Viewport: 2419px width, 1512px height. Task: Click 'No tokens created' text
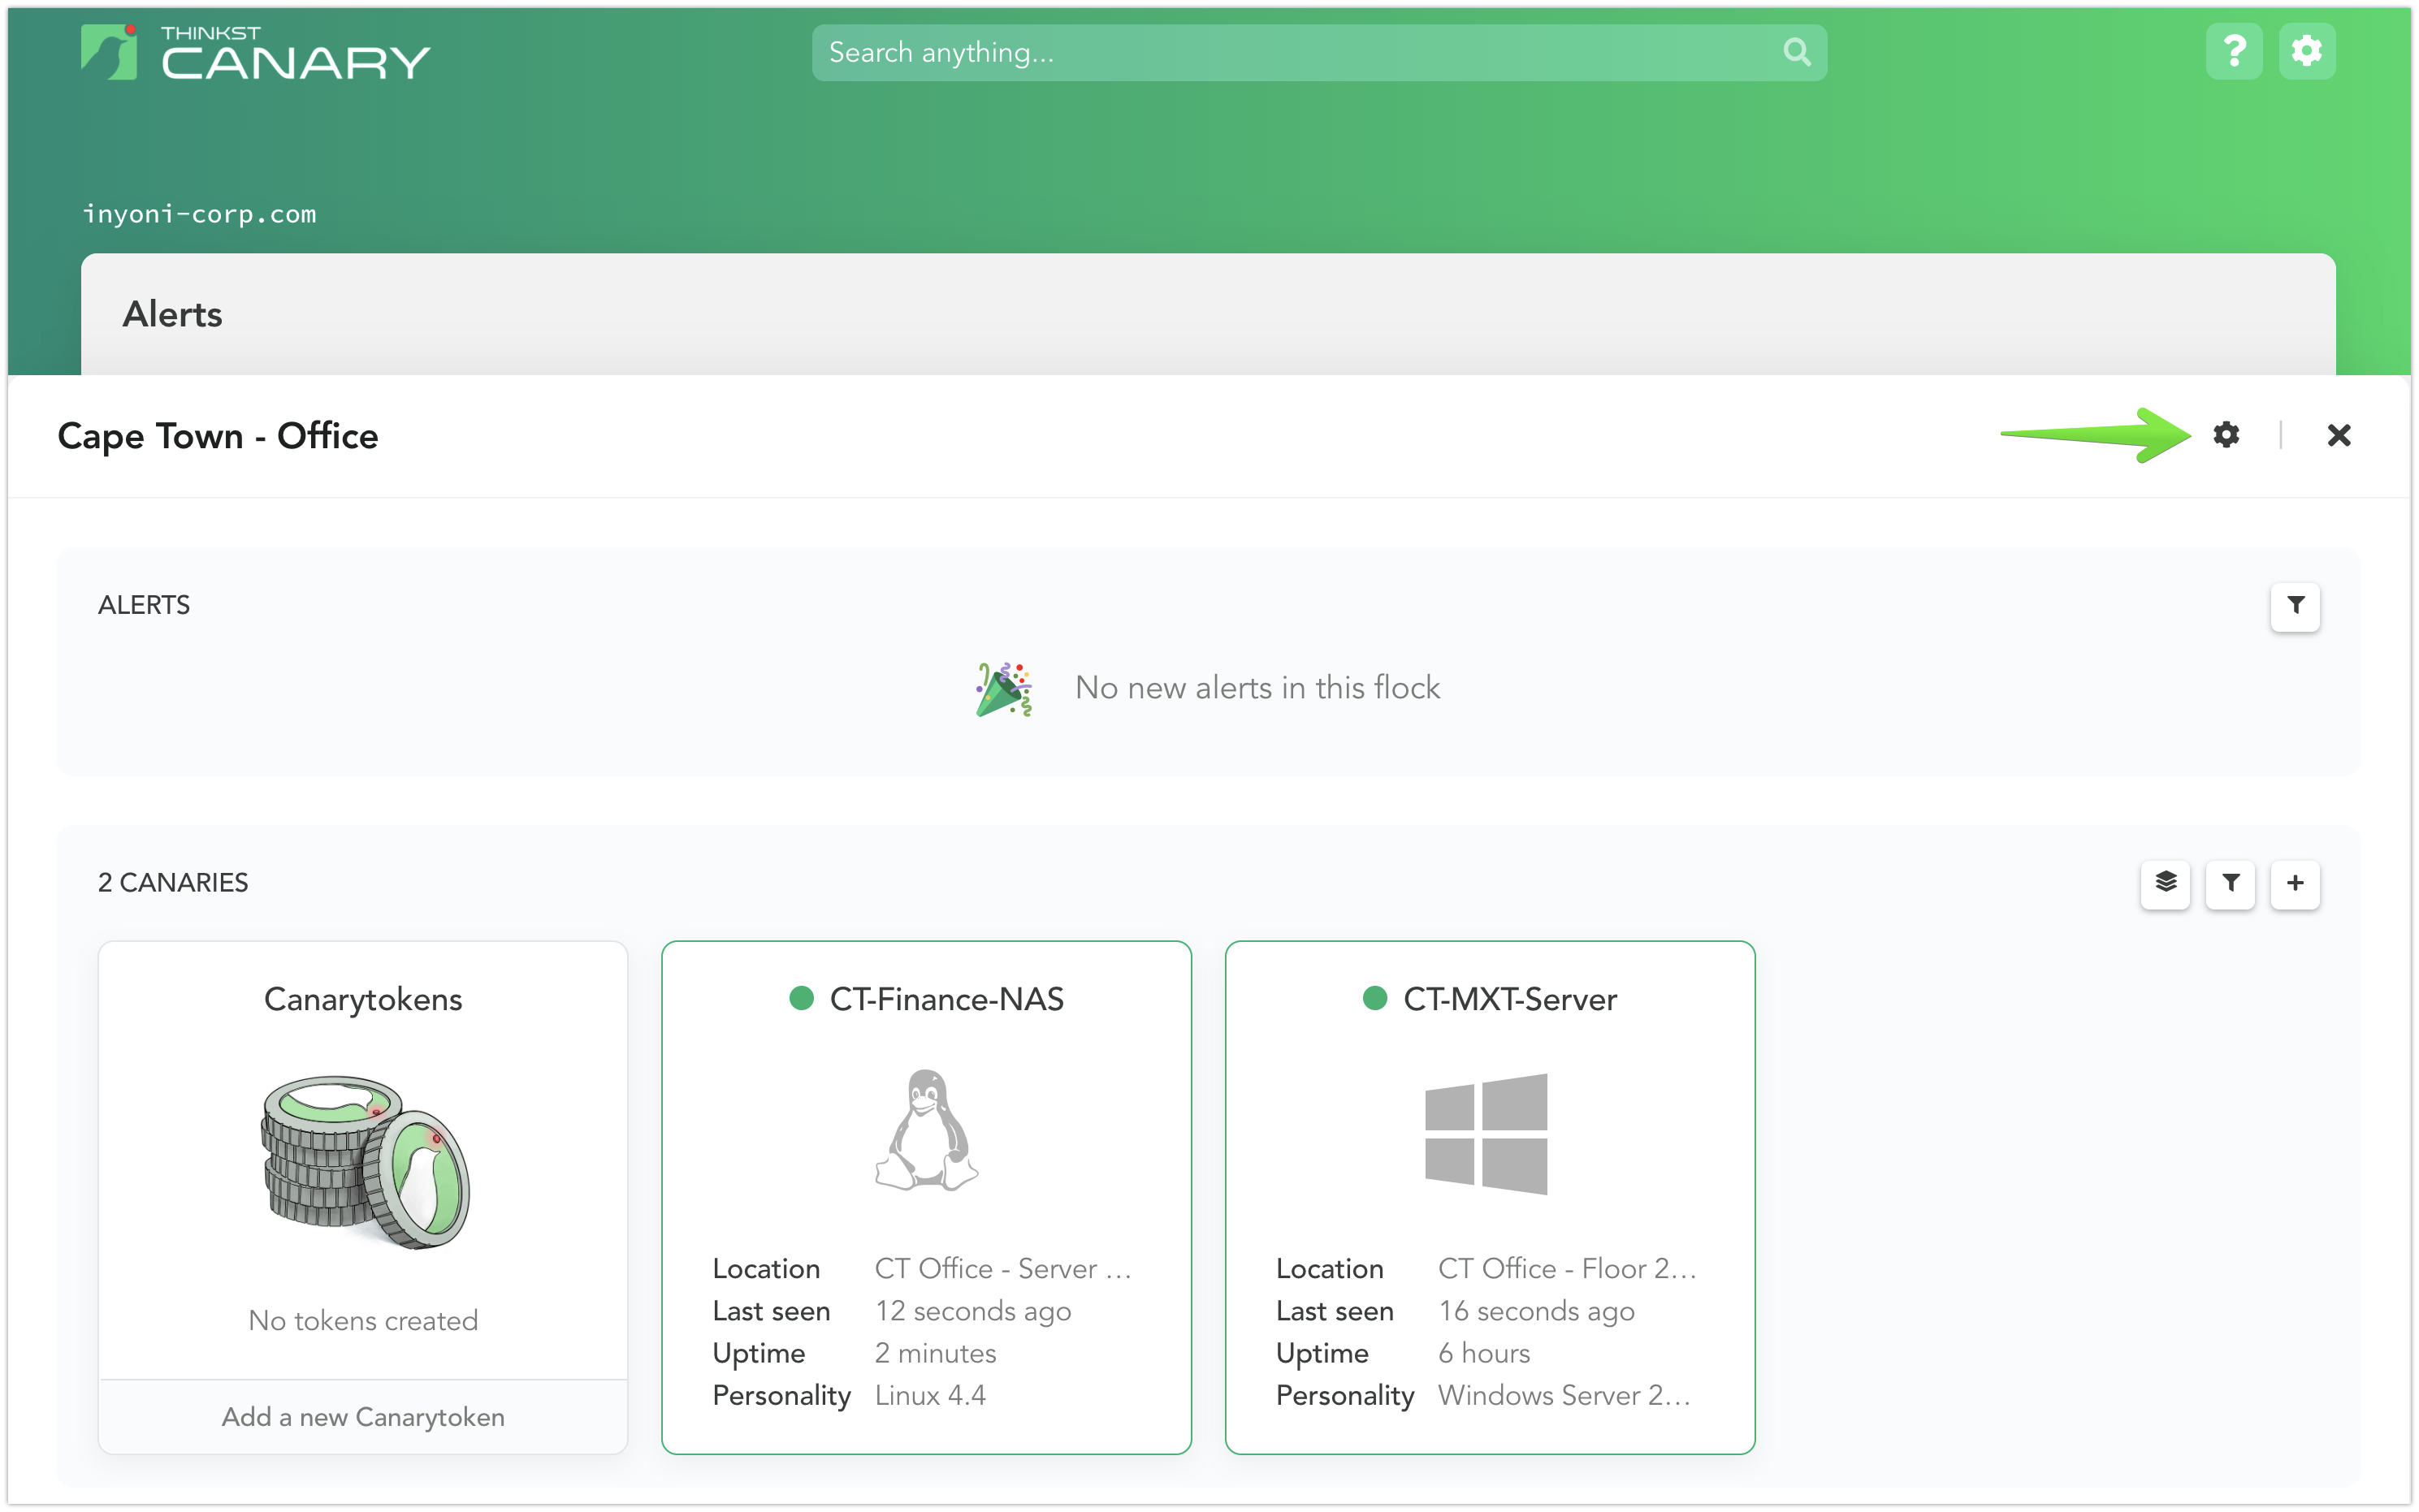click(363, 1320)
